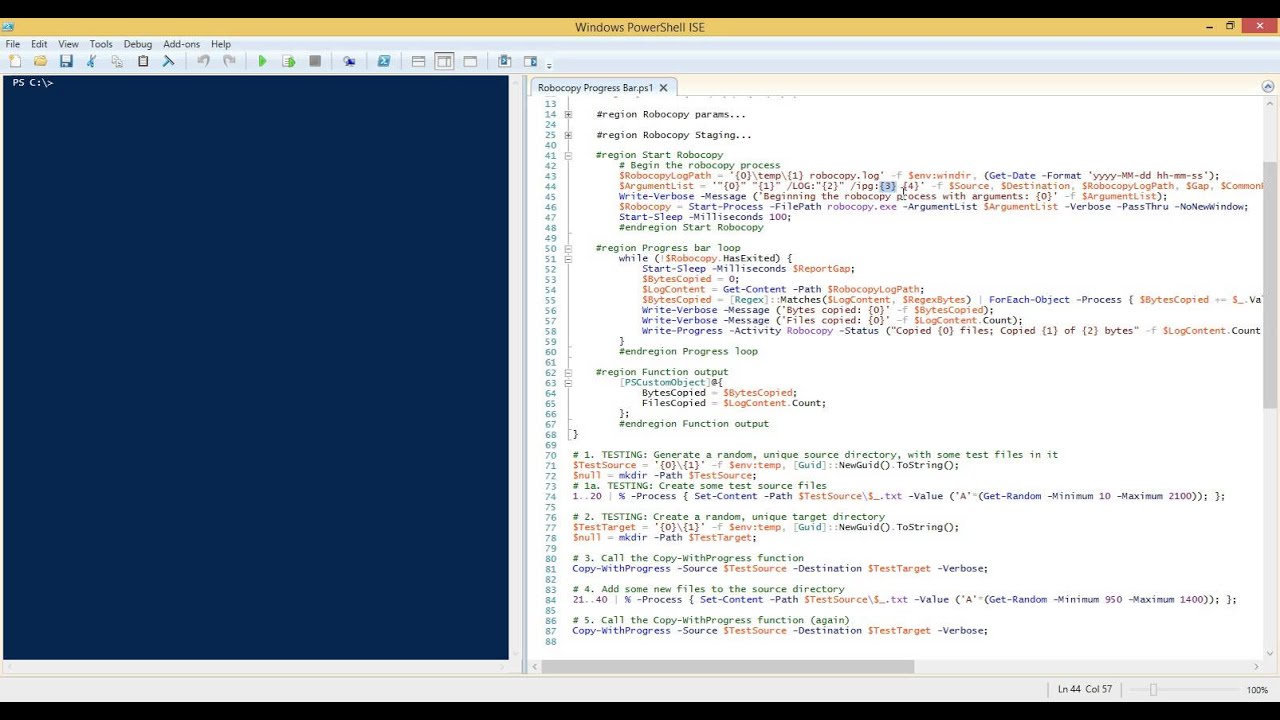
Task: Save the script with the floppy disk icon
Action: (66, 61)
